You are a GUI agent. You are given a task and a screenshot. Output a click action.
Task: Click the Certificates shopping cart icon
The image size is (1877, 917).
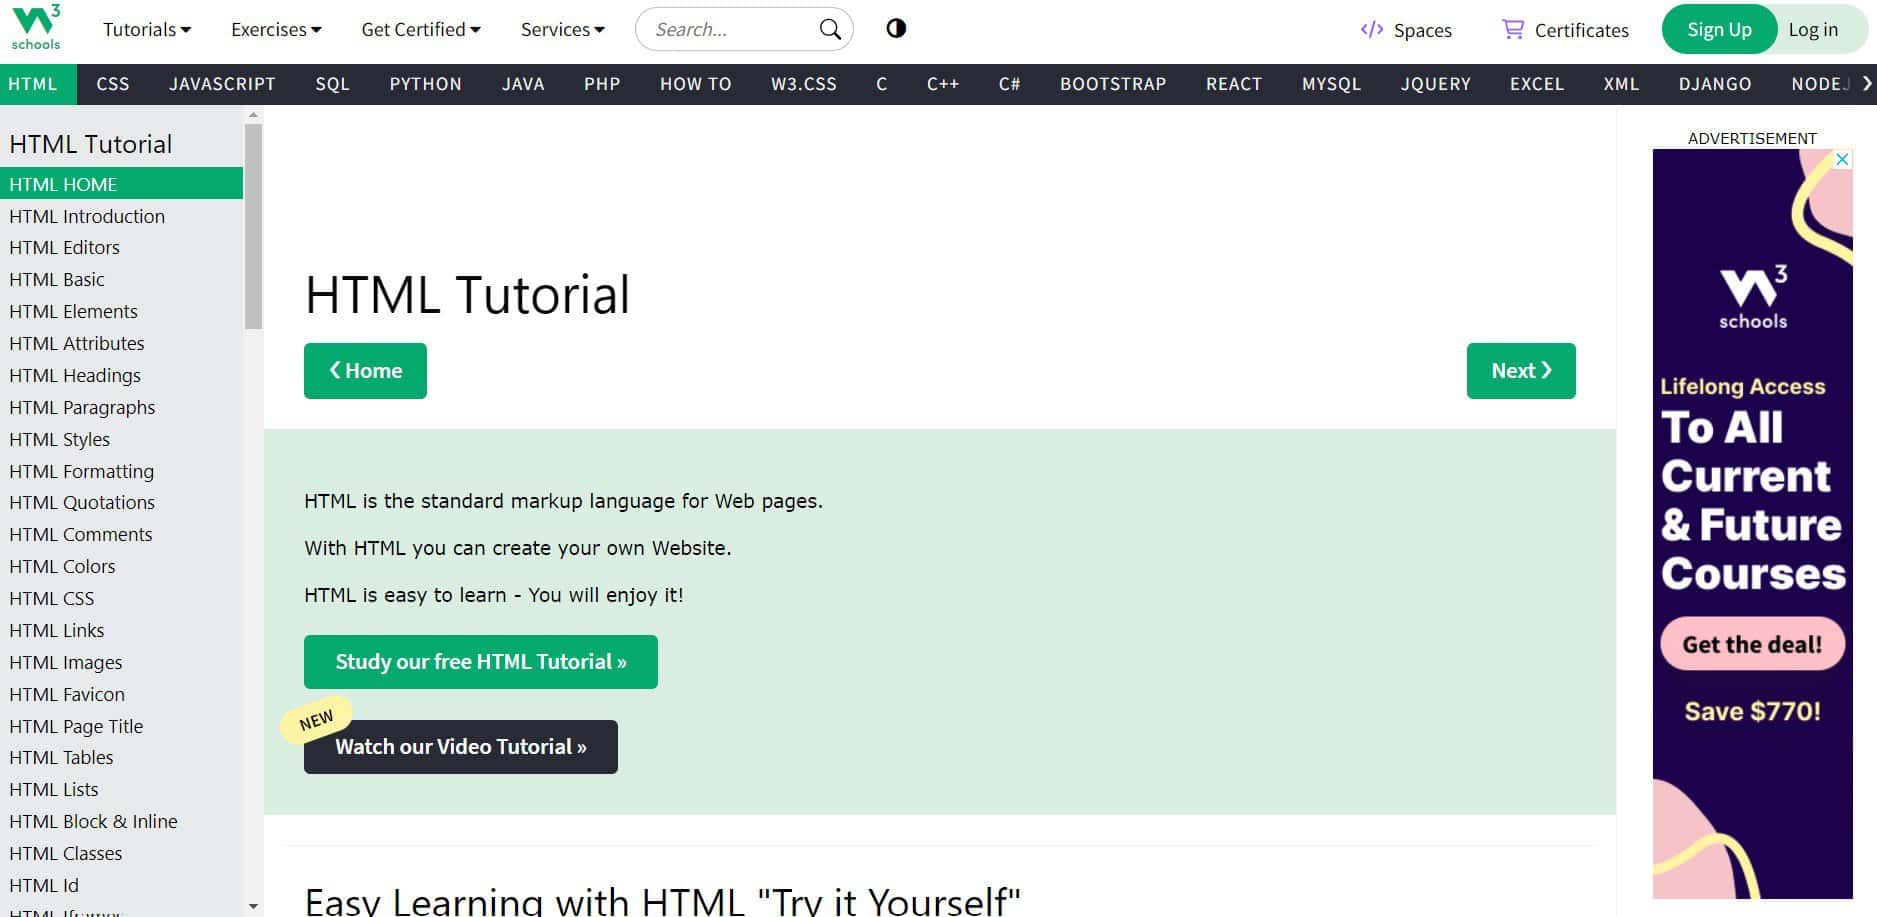pos(1513,29)
